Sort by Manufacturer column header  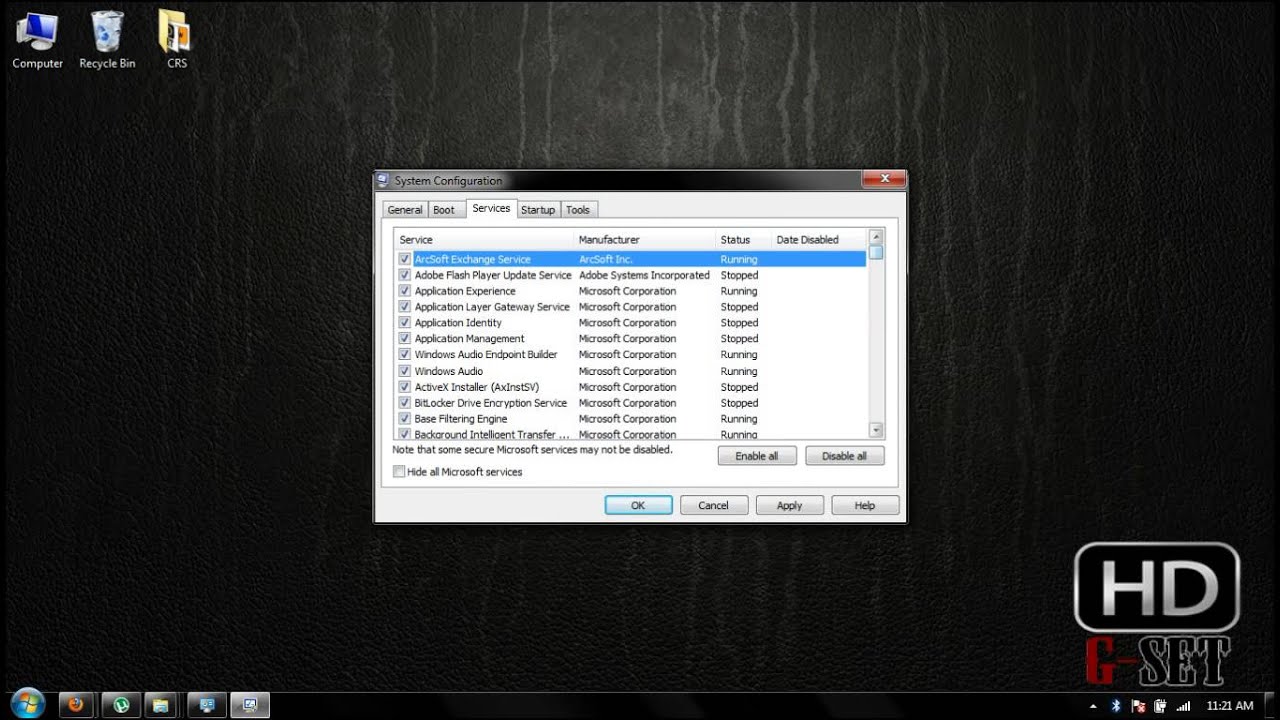tap(645, 240)
